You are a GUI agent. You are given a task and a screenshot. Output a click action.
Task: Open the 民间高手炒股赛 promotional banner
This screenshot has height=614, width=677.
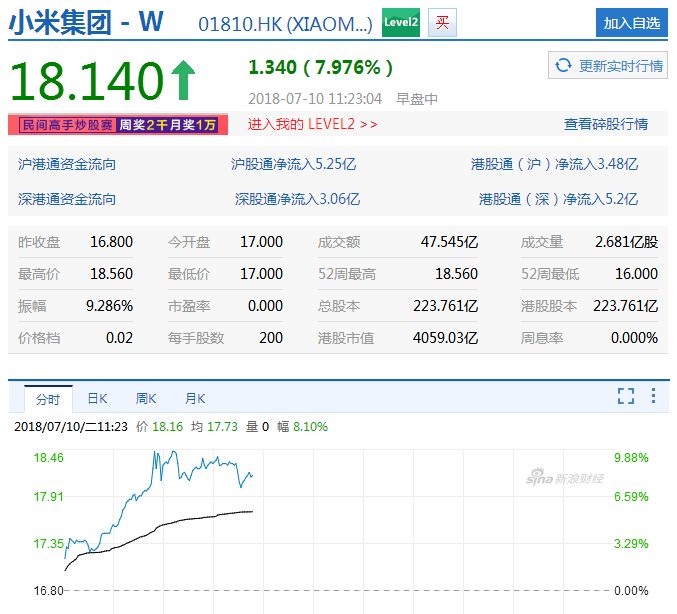(x=118, y=125)
